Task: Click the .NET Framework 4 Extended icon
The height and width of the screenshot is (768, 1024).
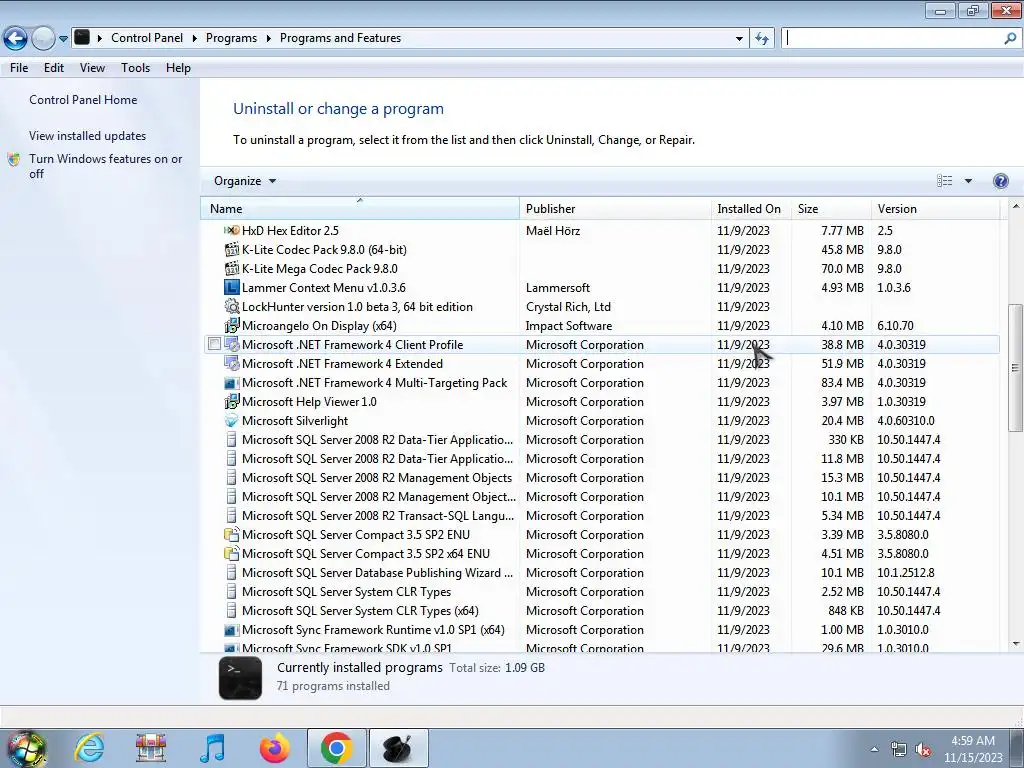Action: (231, 364)
